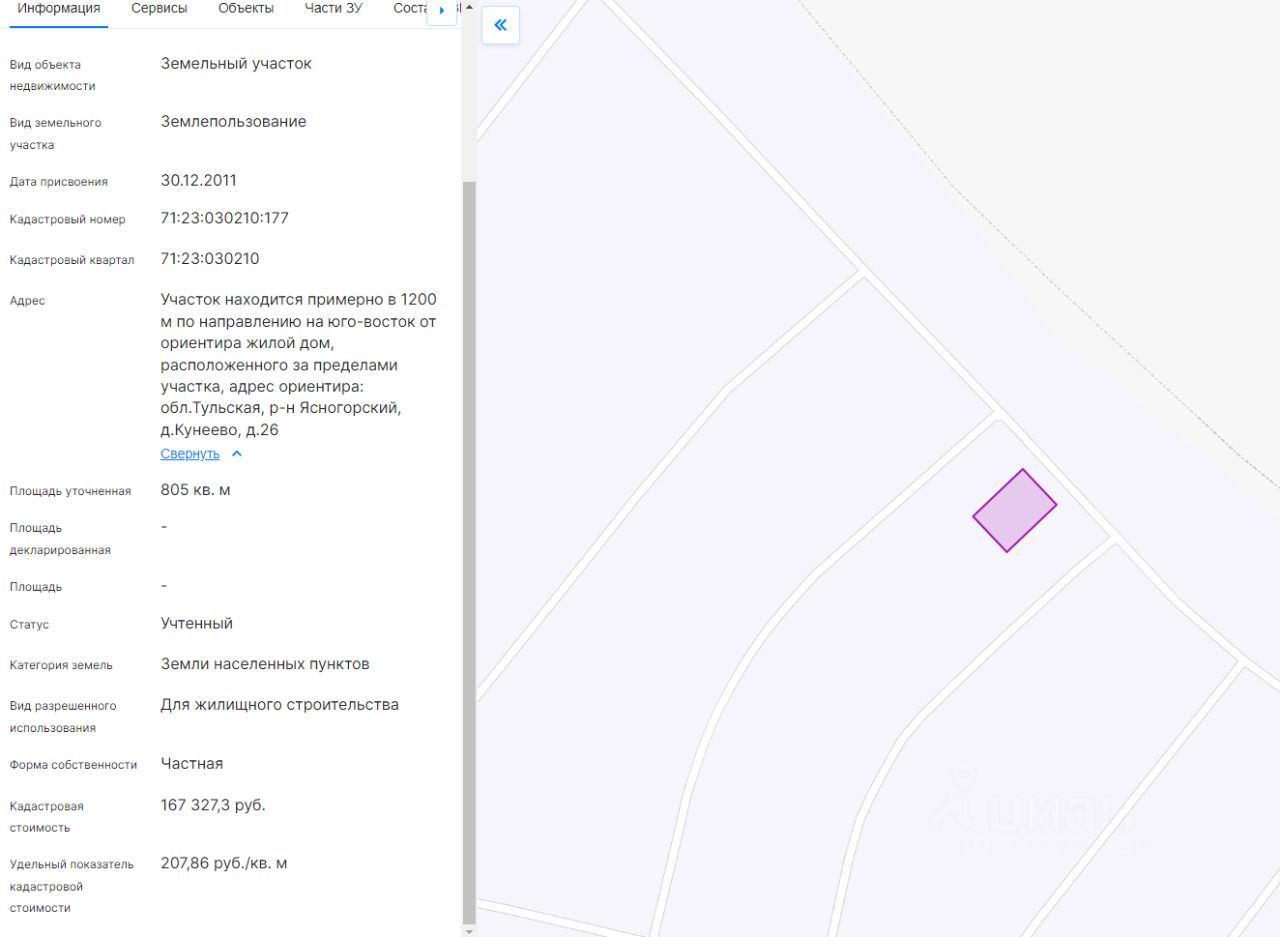Screen dimensions: 1280x937
Task: Select the value Землепользование
Action: pos(234,122)
